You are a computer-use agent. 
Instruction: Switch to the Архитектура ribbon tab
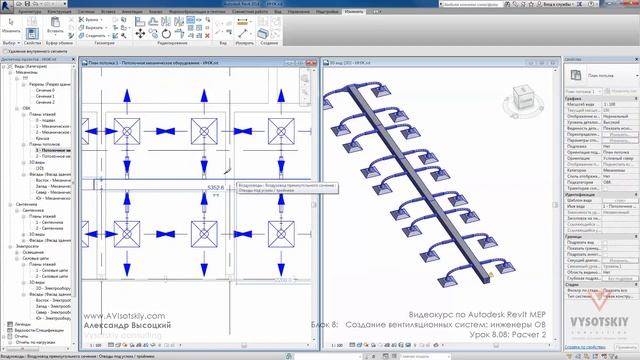tap(29, 12)
